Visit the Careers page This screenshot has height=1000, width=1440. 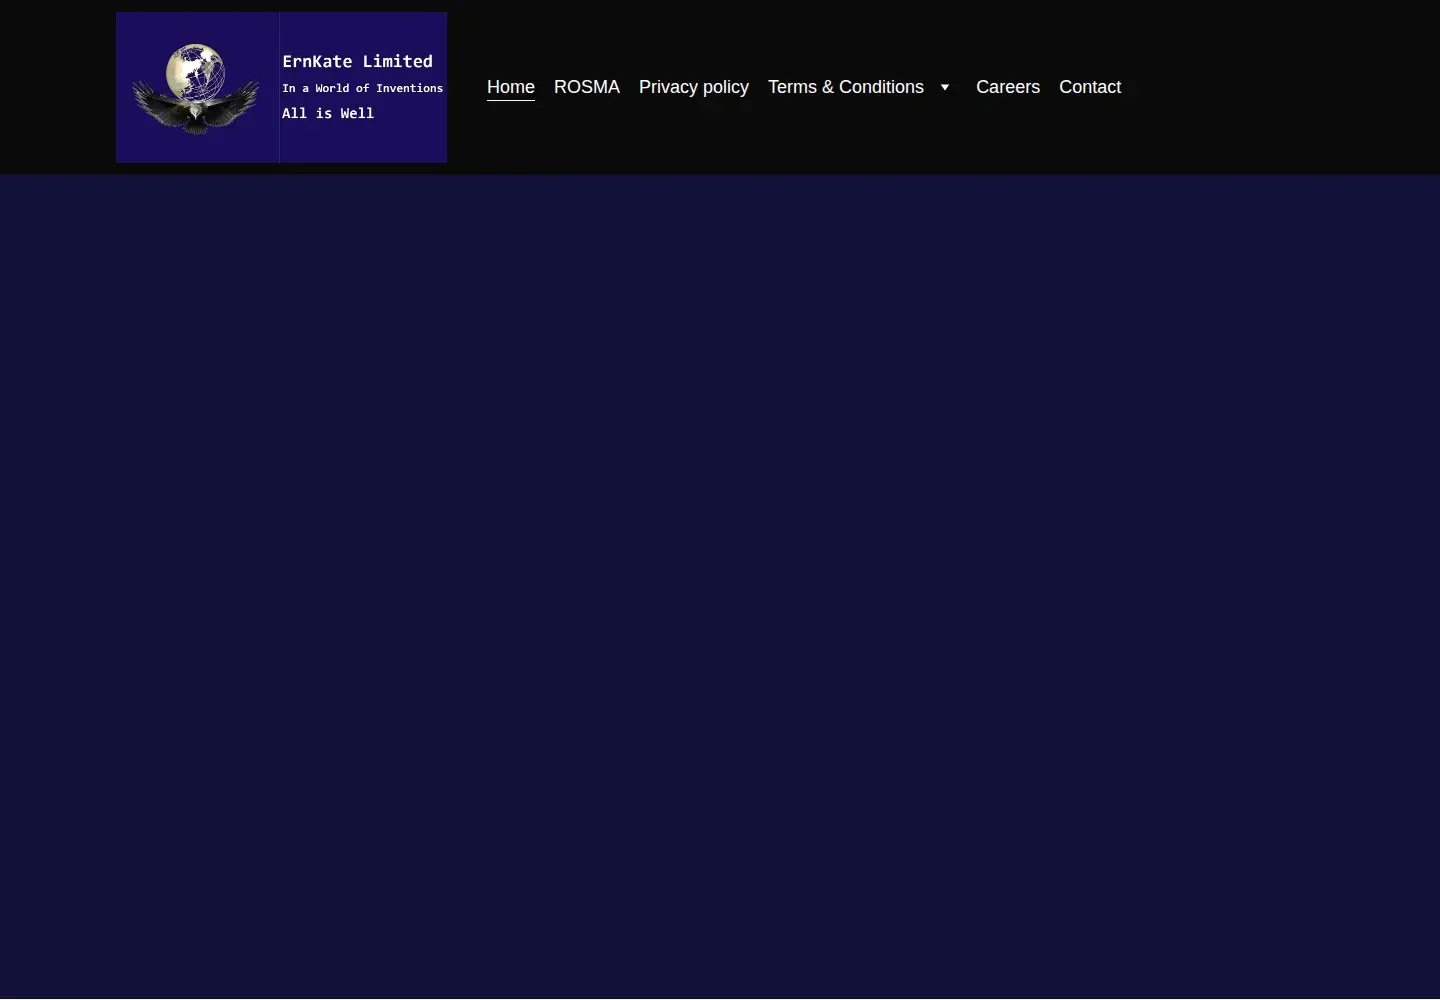pyautogui.click(x=1008, y=87)
